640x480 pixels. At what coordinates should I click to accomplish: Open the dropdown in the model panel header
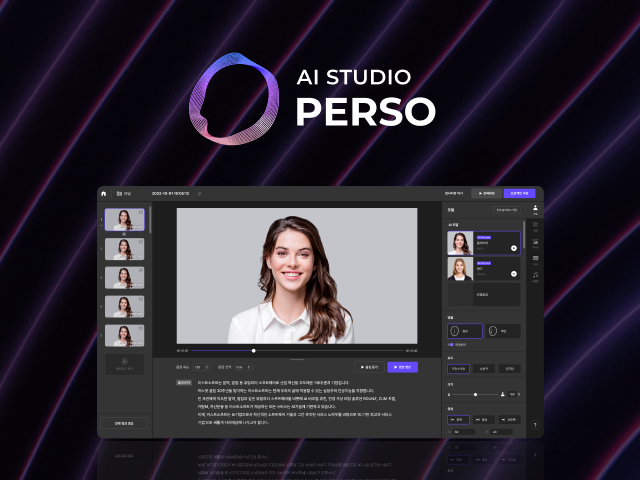pyautogui.click(x=506, y=211)
